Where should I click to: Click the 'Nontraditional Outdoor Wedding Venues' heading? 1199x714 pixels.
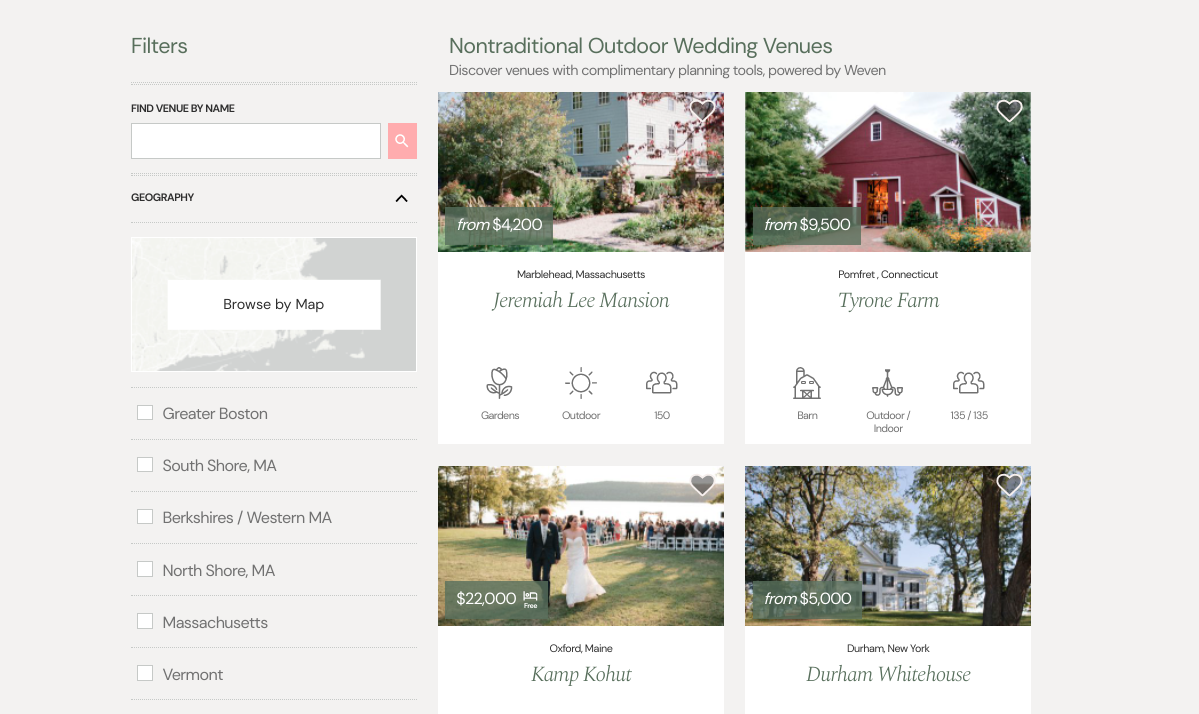(641, 47)
